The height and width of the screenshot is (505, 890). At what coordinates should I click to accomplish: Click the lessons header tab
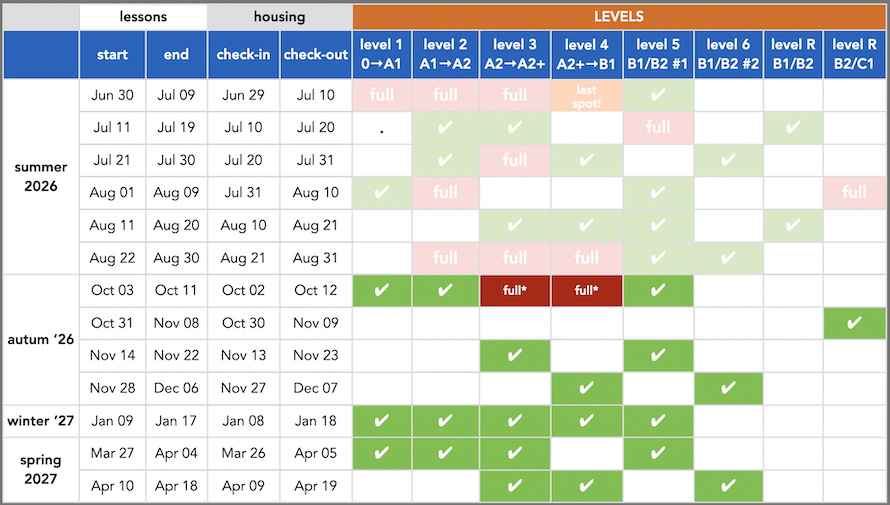(x=143, y=16)
